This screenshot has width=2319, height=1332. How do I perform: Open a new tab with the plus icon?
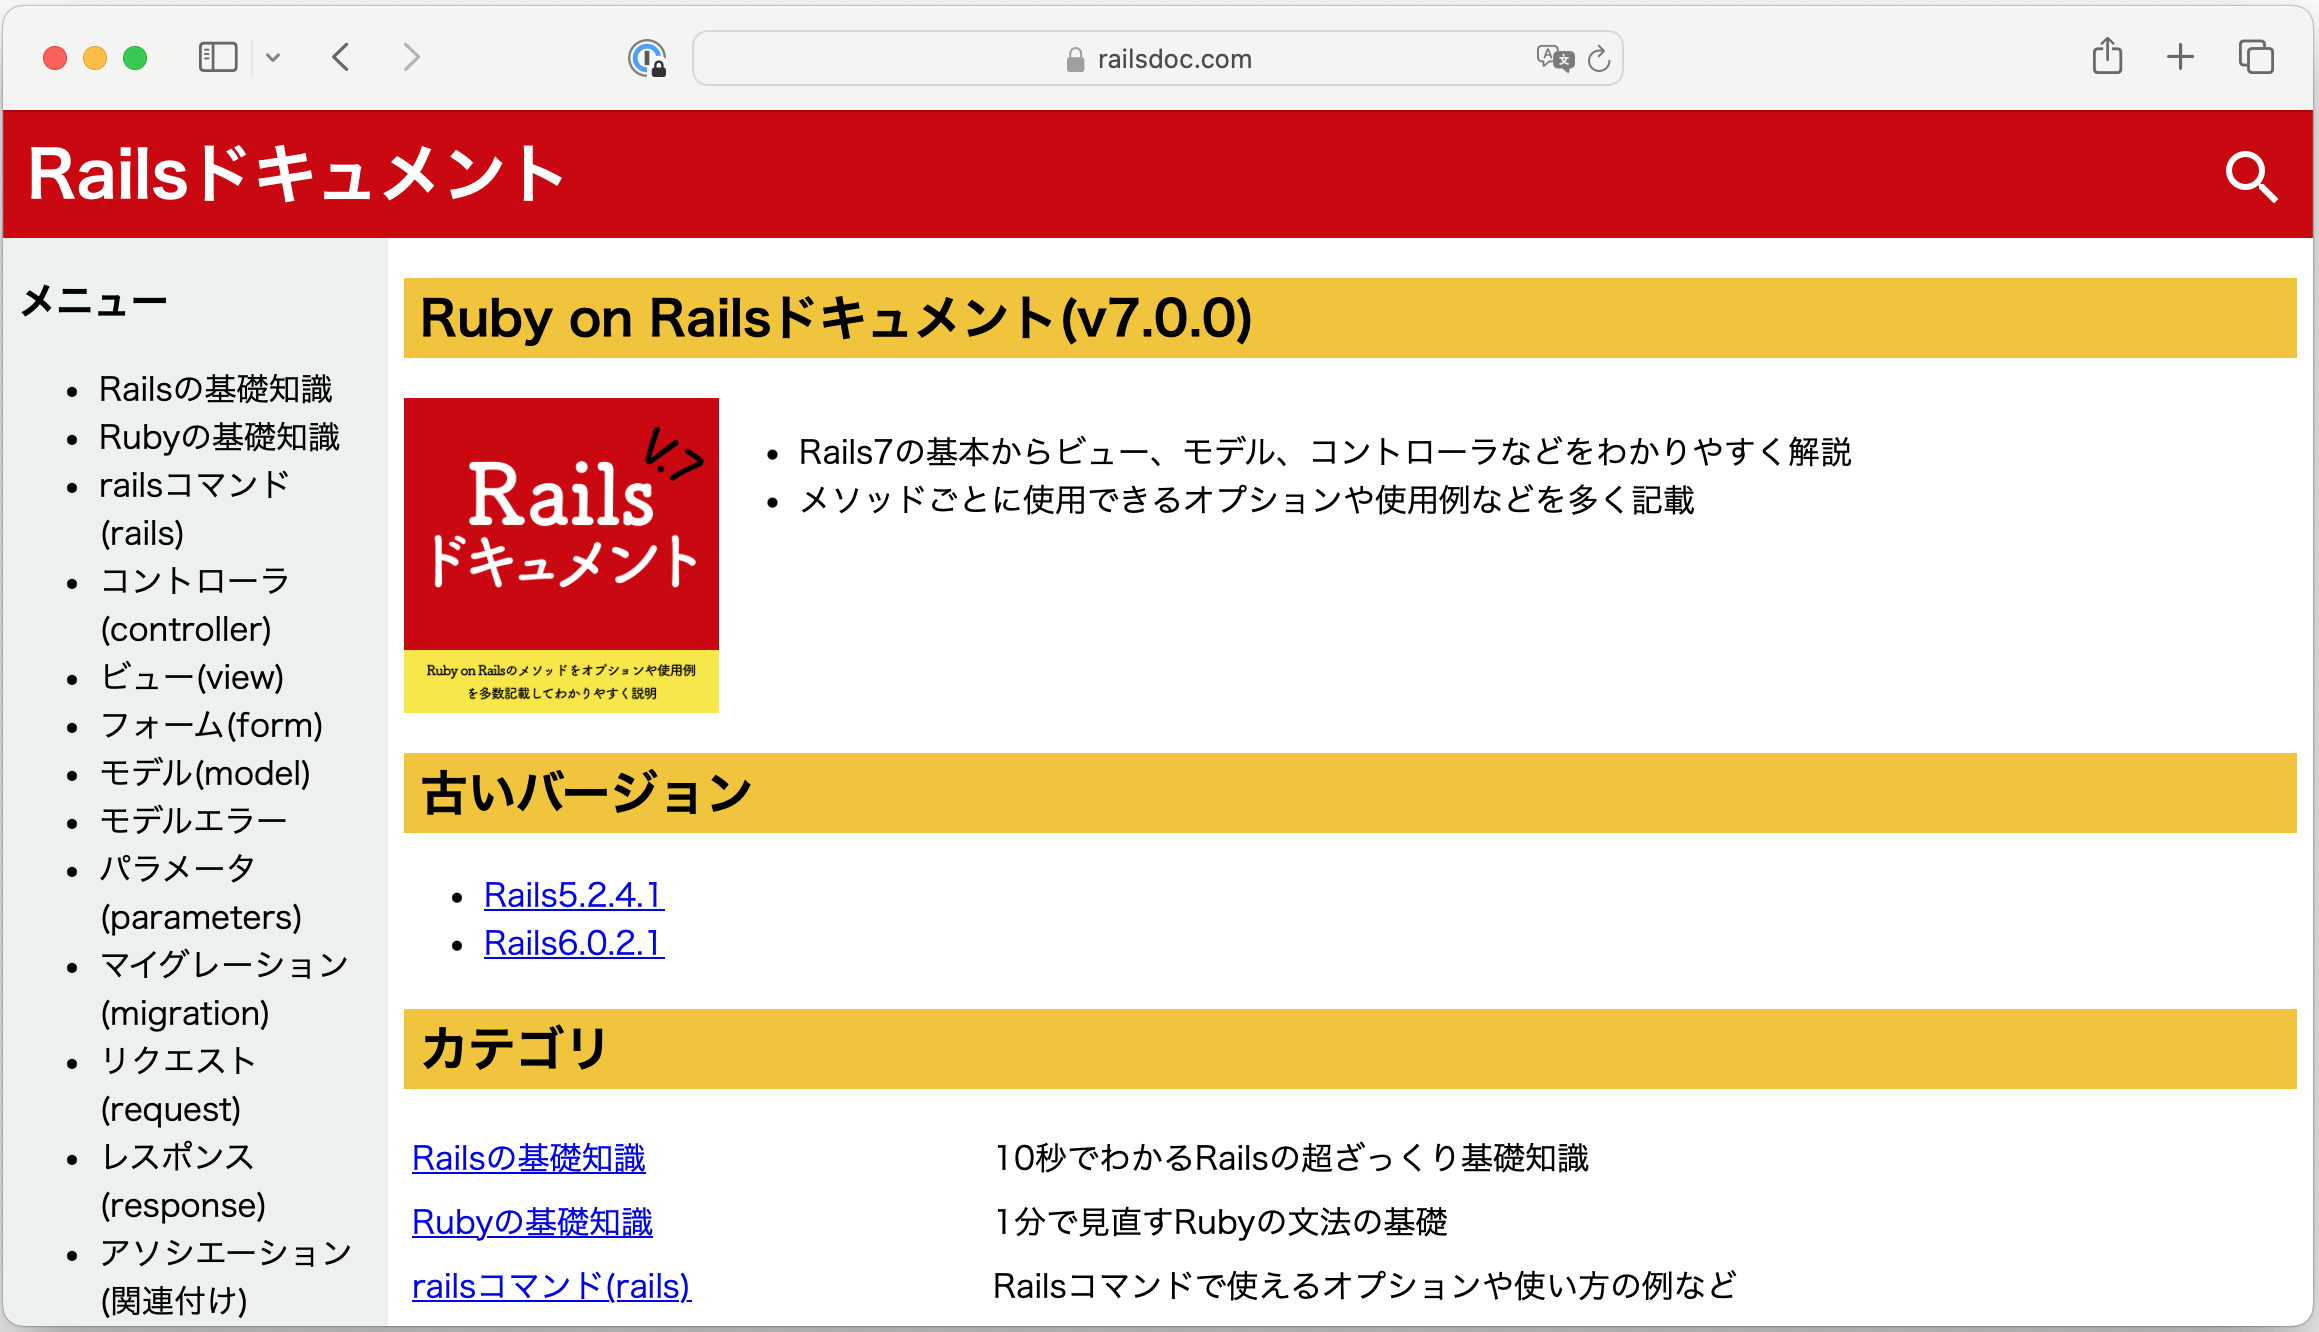pos(2180,57)
